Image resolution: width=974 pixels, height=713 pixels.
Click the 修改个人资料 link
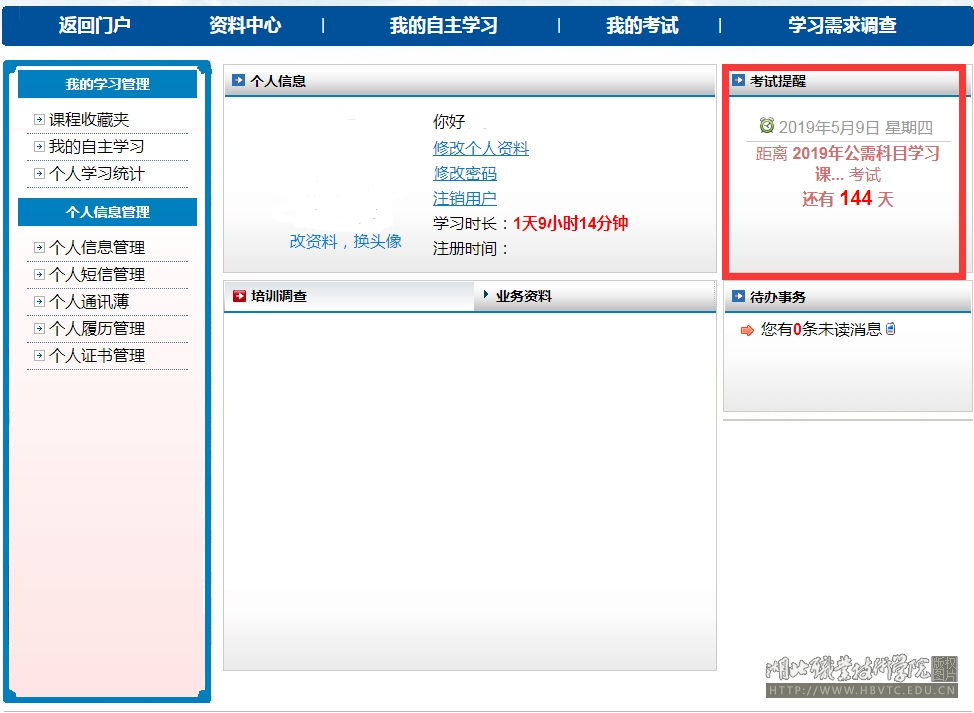(x=481, y=148)
